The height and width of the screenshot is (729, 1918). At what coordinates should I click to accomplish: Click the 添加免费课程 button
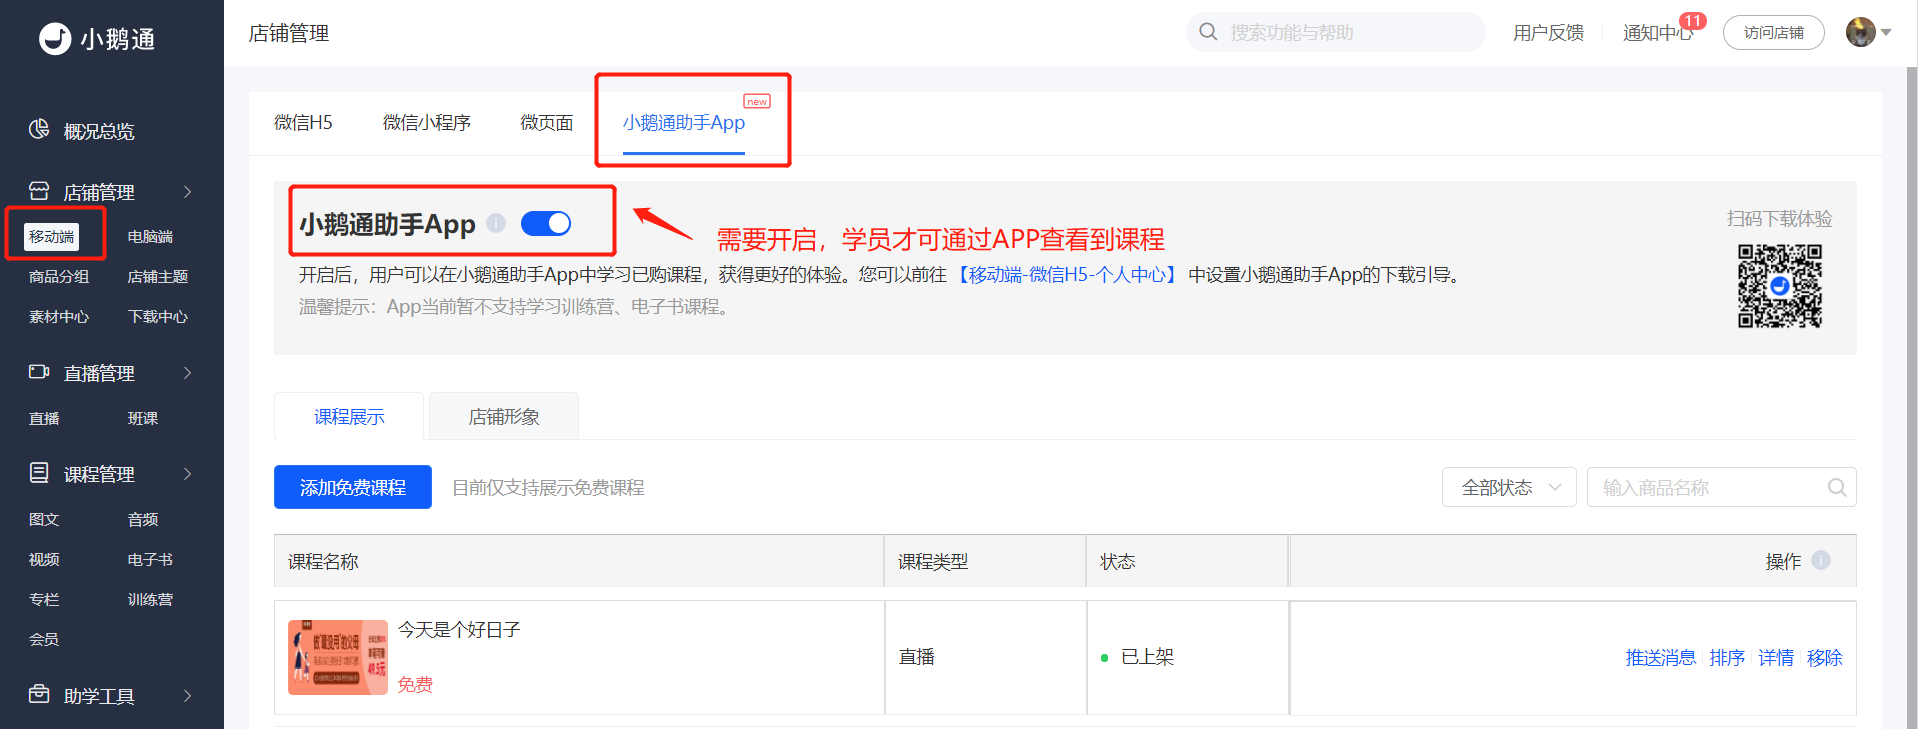353,487
